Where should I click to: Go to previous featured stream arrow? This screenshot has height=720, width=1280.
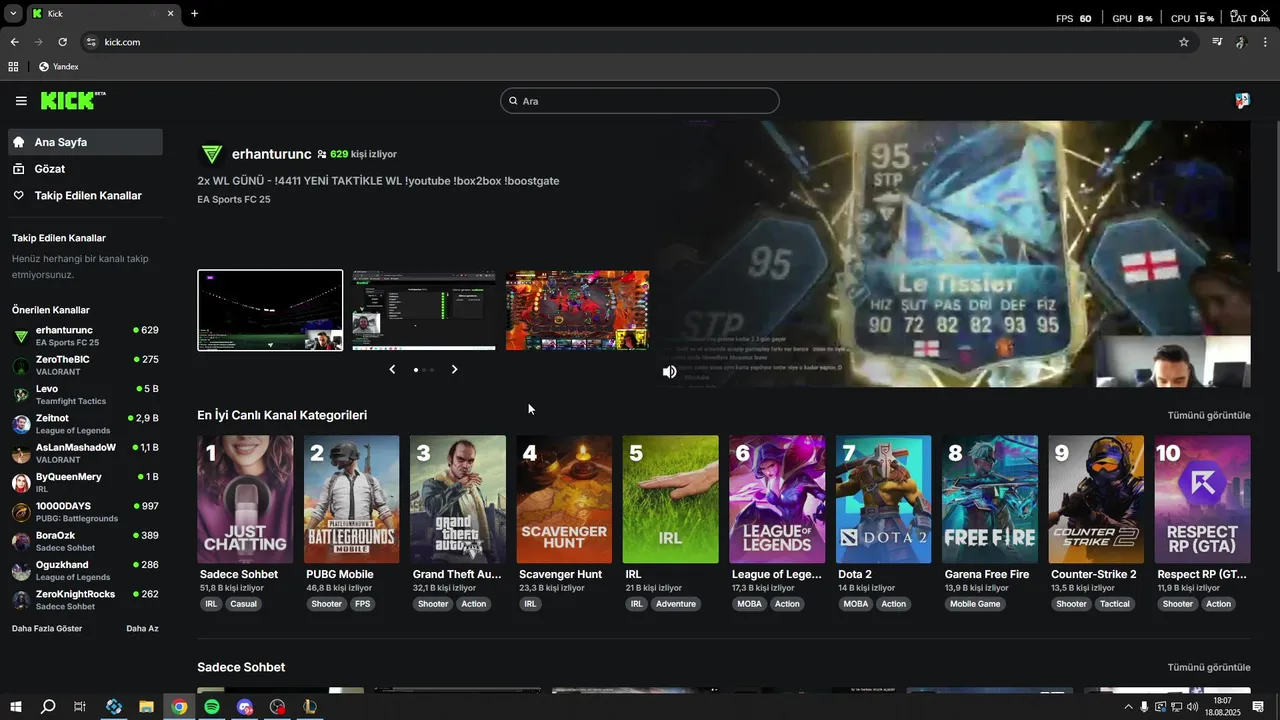pos(392,370)
